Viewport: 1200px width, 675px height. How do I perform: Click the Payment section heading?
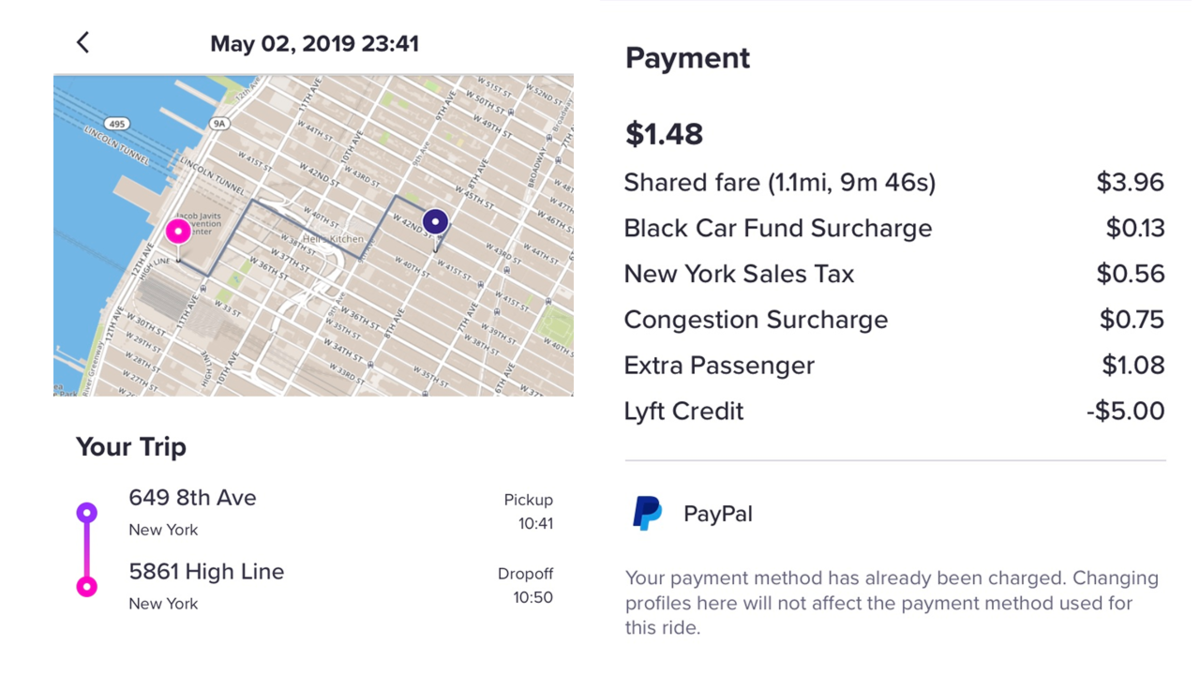click(x=687, y=58)
